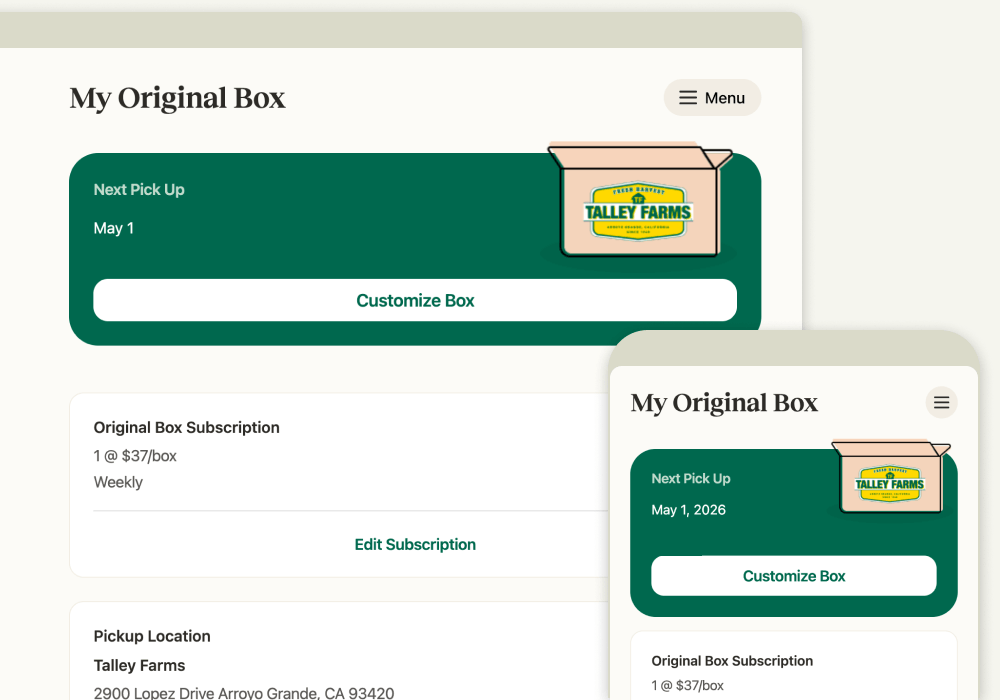Click the Weekly frequency text
The height and width of the screenshot is (700, 1000).
click(118, 482)
